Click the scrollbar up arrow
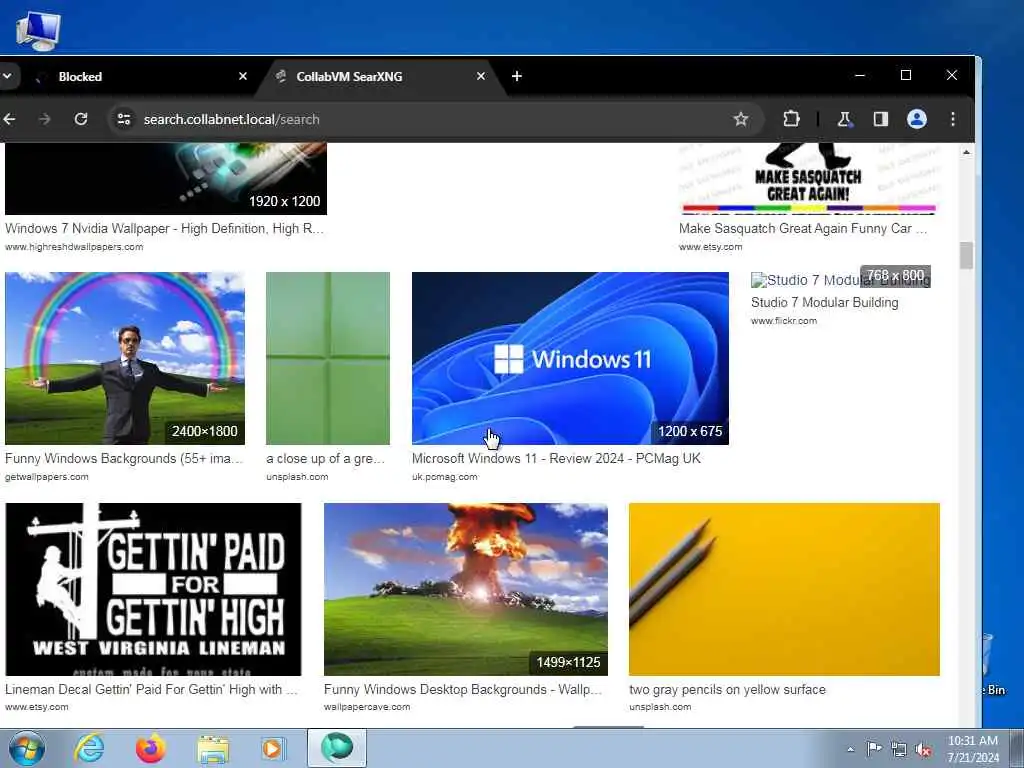 coord(966,152)
